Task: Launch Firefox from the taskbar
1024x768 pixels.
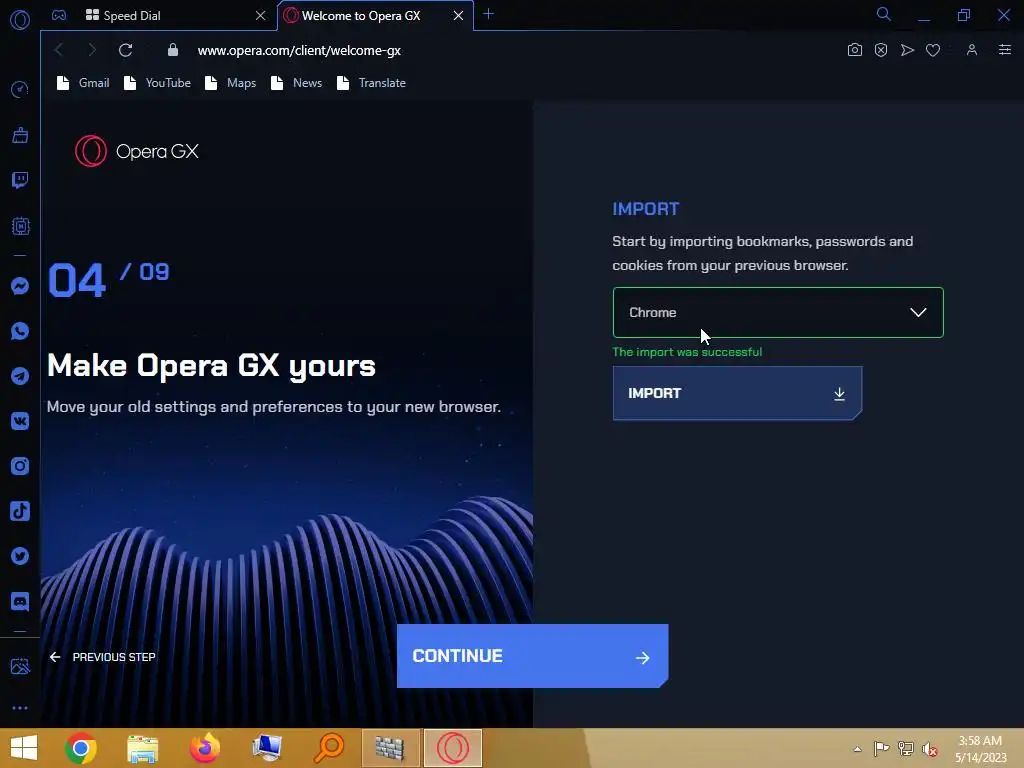Action: [x=204, y=748]
